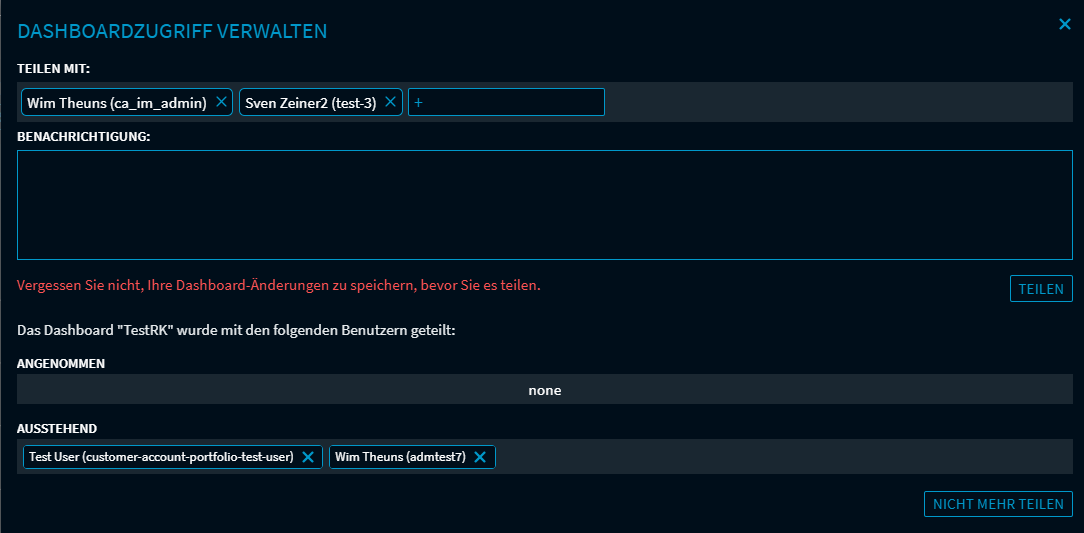
Task: Select the Test User pending chip label
Action: 160,457
